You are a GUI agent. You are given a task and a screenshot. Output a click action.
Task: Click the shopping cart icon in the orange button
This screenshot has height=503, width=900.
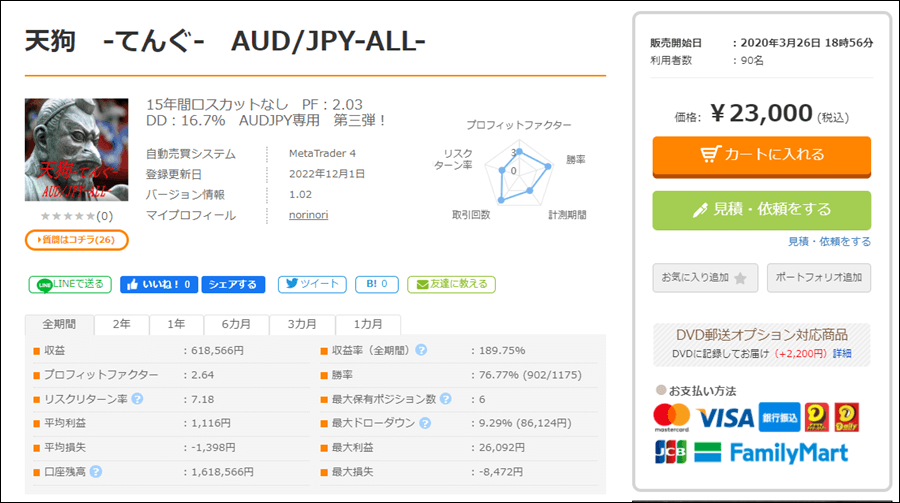pyautogui.click(x=710, y=154)
